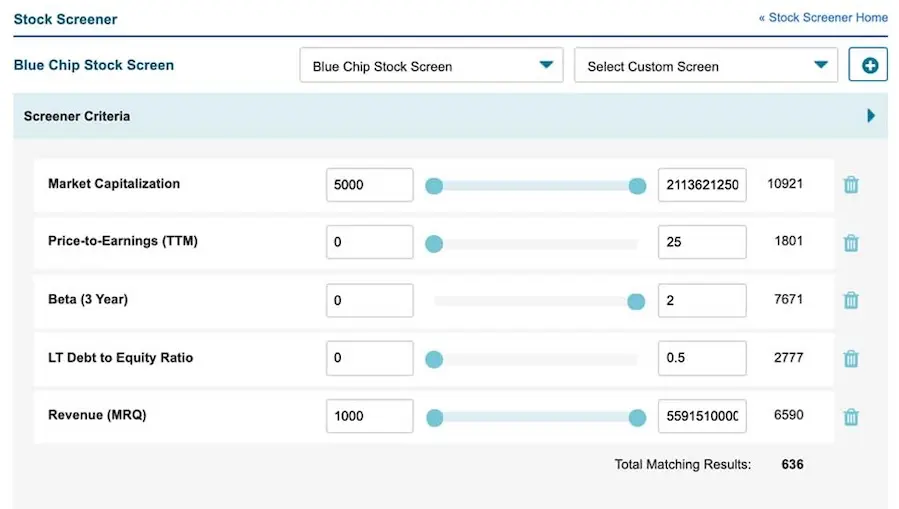The image size is (899, 509).
Task: Click the Price-to-Earnings slider's left handle
Action: 434,243
